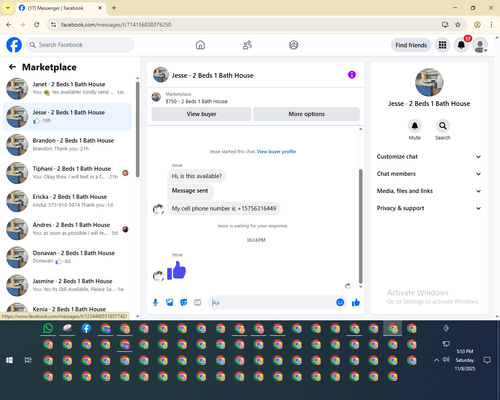This screenshot has width=500, height=400.
Task: Open the View buyer profile link
Action: [x=276, y=151]
